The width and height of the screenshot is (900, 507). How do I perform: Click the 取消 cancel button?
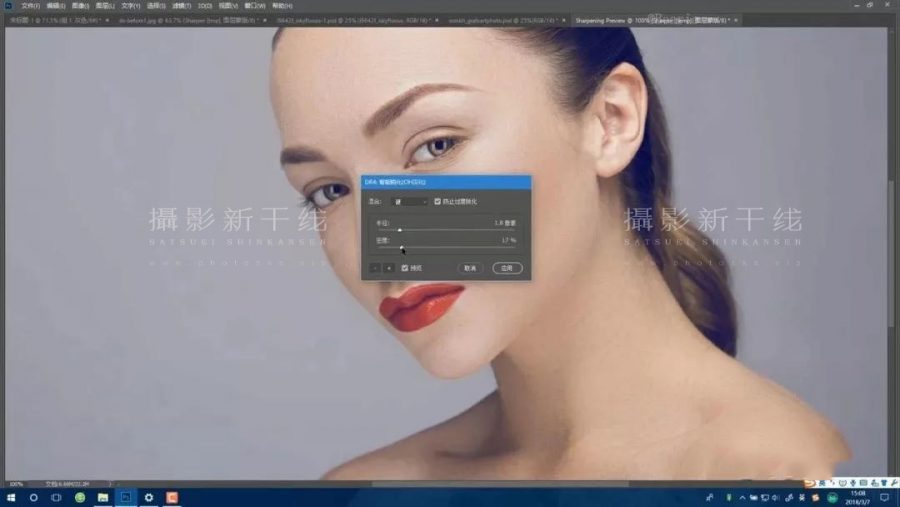coord(470,268)
